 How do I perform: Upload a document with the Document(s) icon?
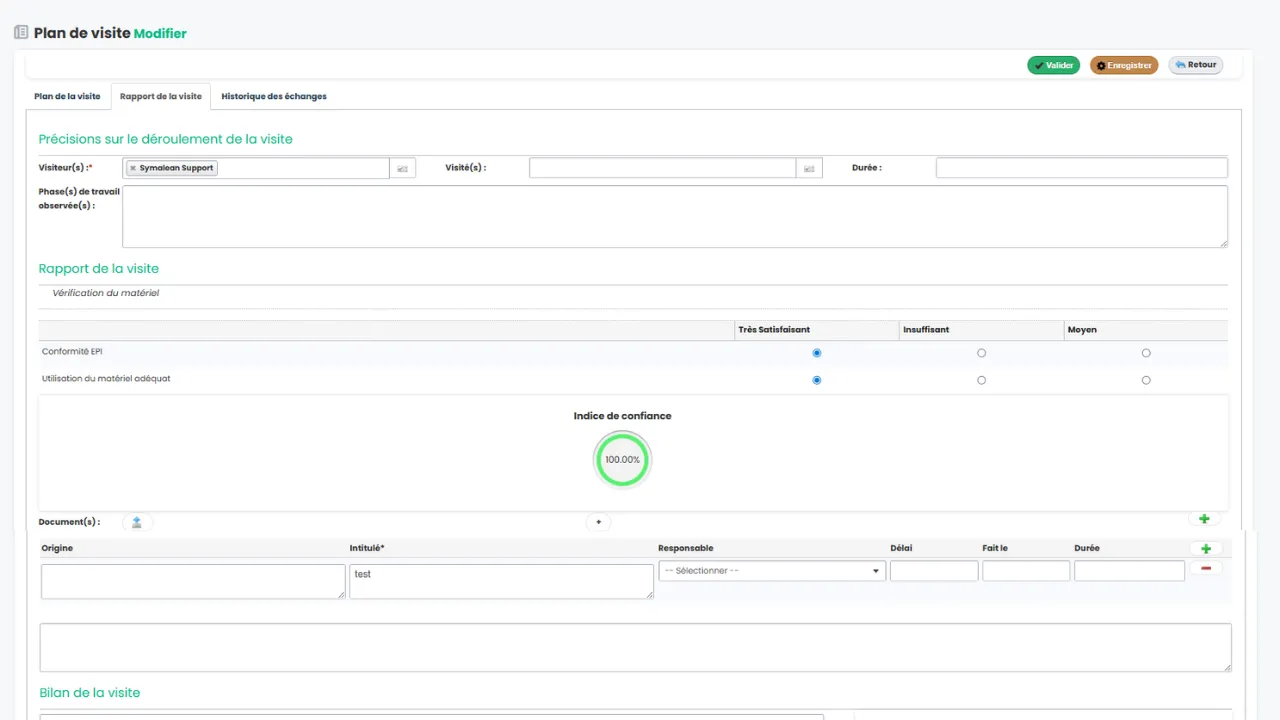click(137, 522)
